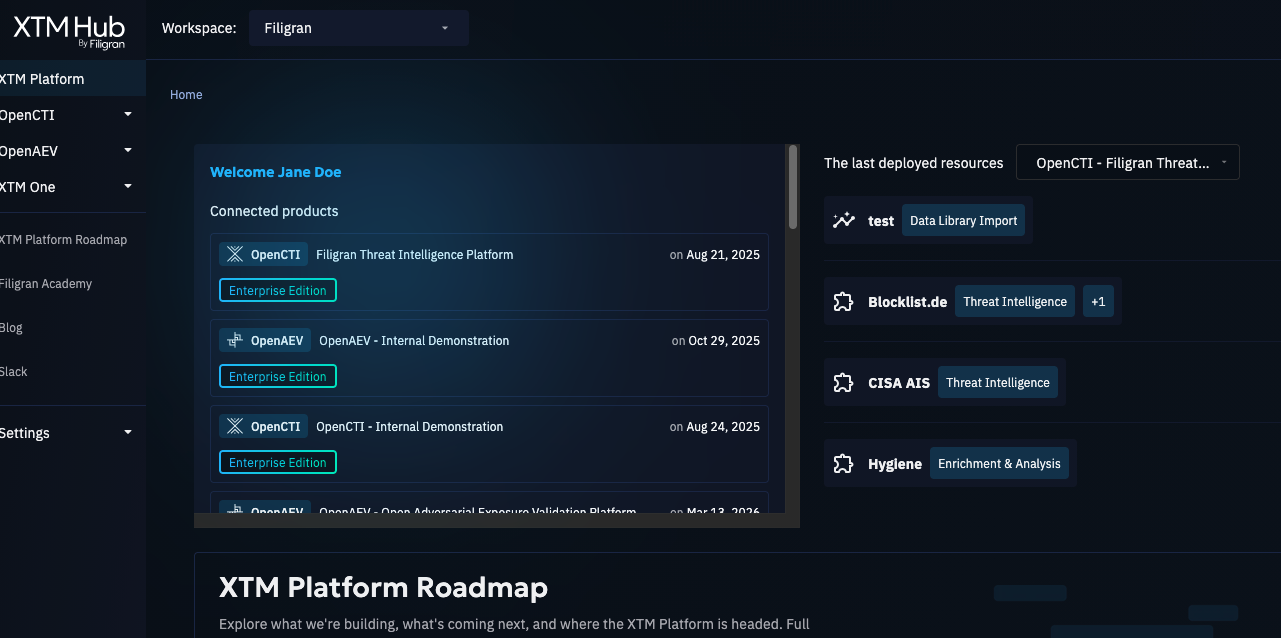Open XTM Platform Roadmap sidebar link

pyautogui.click(x=62, y=240)
